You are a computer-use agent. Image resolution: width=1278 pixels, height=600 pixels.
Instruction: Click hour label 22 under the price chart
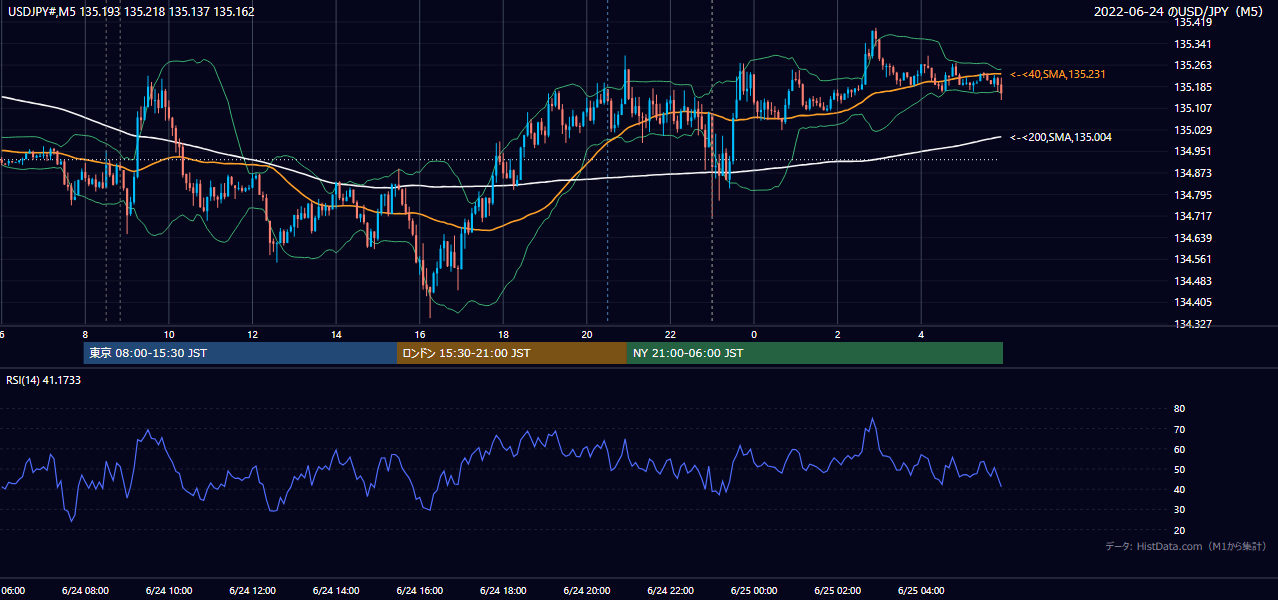(671, 334)
